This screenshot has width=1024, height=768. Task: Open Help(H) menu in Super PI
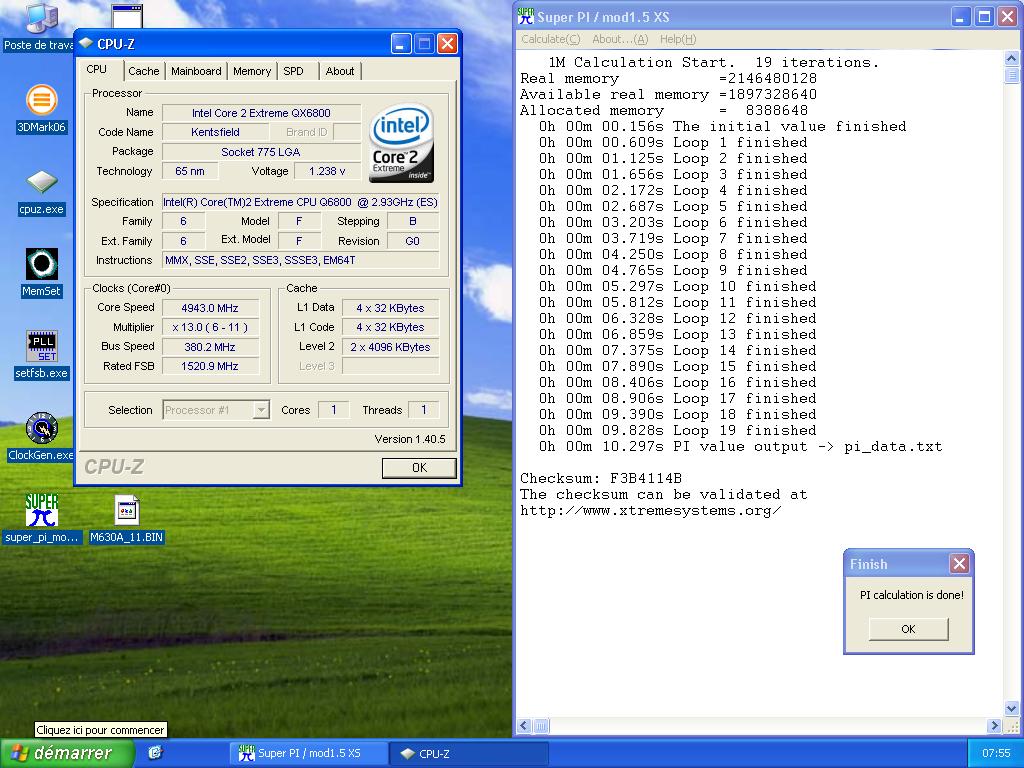click(678, 39)
